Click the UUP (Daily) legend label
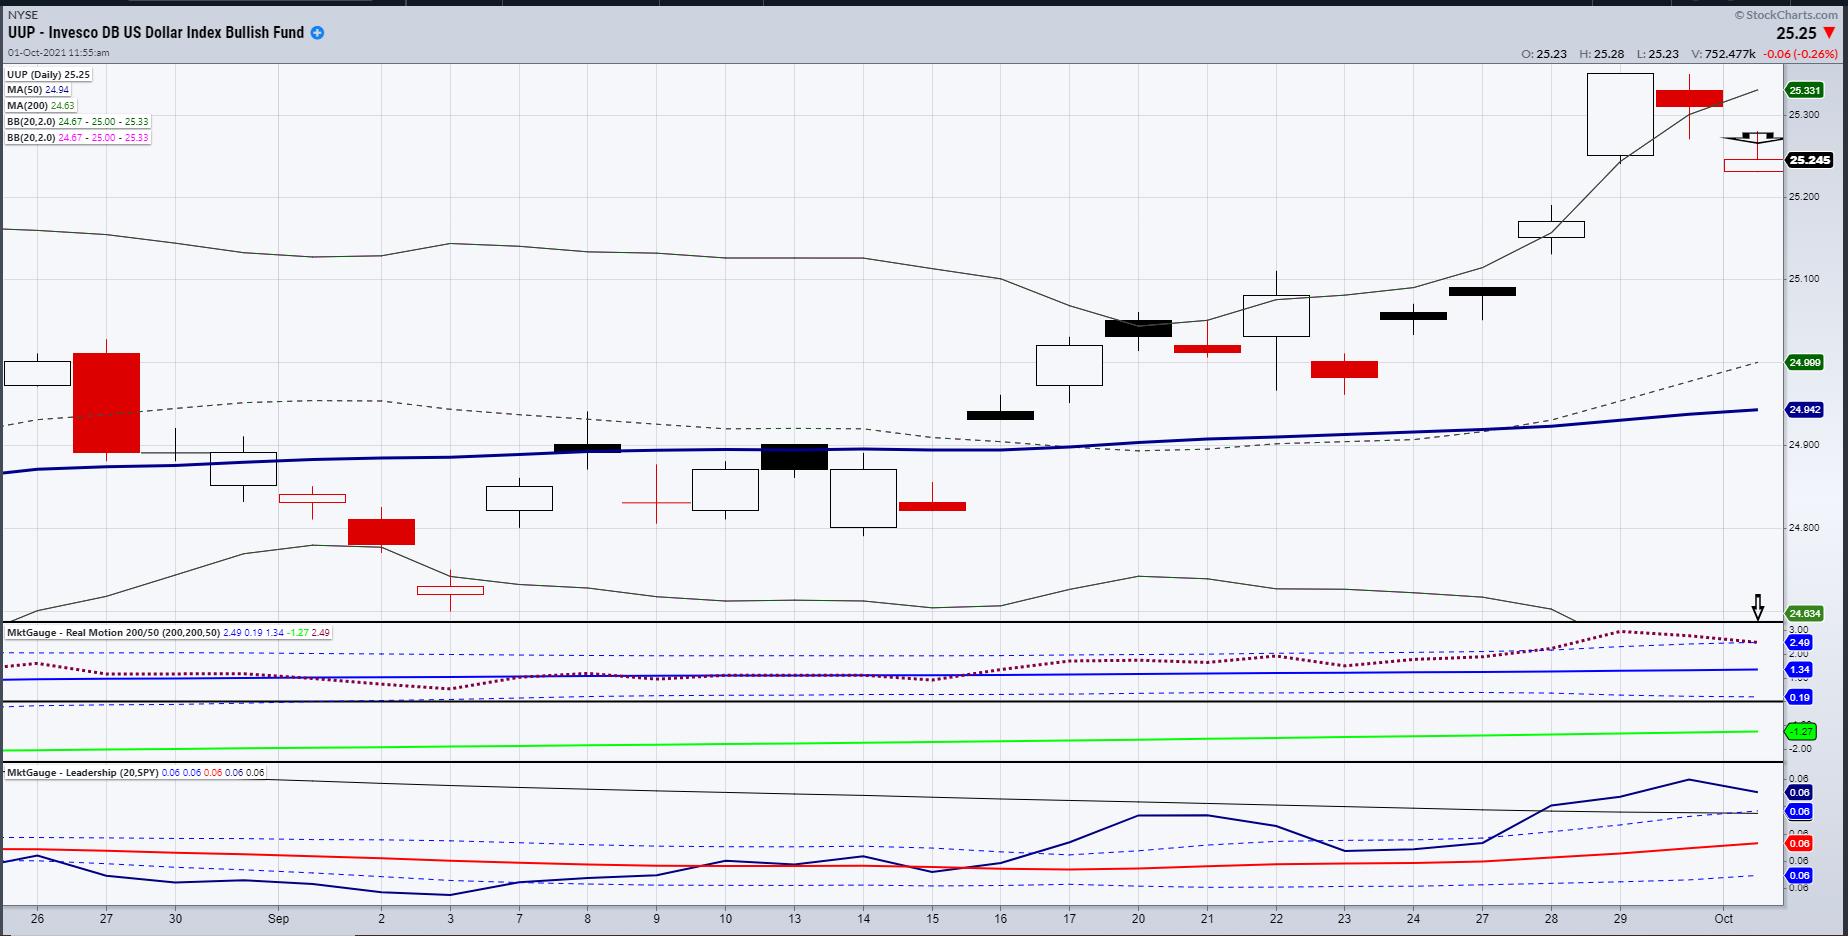Viewport: 1848px width, 936px height. 49,75
